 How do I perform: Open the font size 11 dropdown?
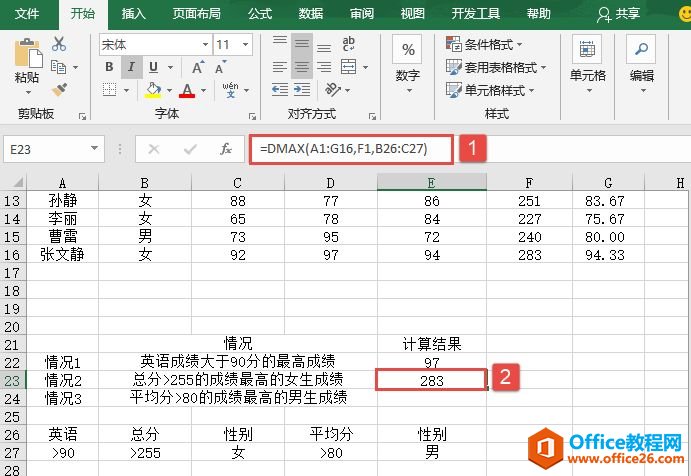coord(245,44)
